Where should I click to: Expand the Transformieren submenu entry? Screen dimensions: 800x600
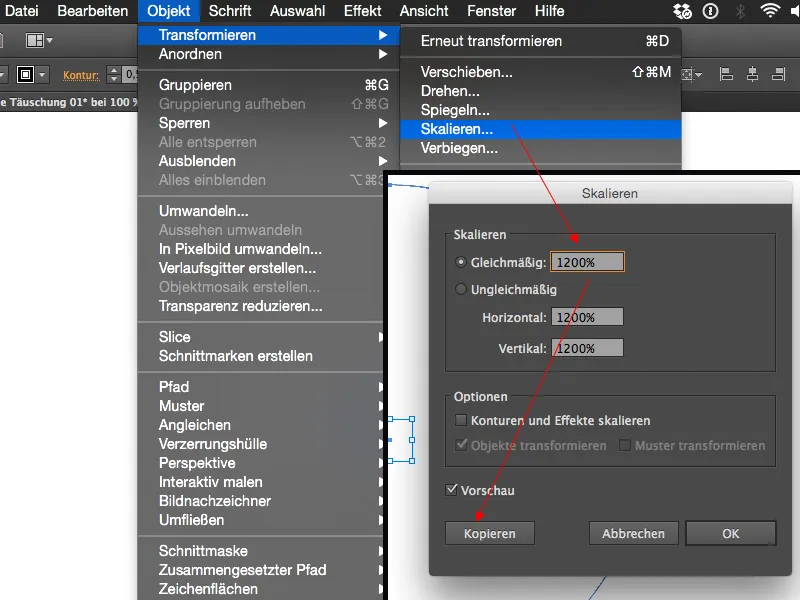pos(268,35)
